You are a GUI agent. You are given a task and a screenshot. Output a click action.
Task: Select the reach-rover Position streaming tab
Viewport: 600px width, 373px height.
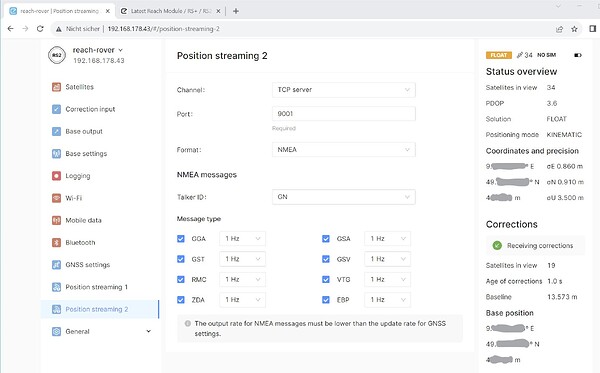click(60, 11)
